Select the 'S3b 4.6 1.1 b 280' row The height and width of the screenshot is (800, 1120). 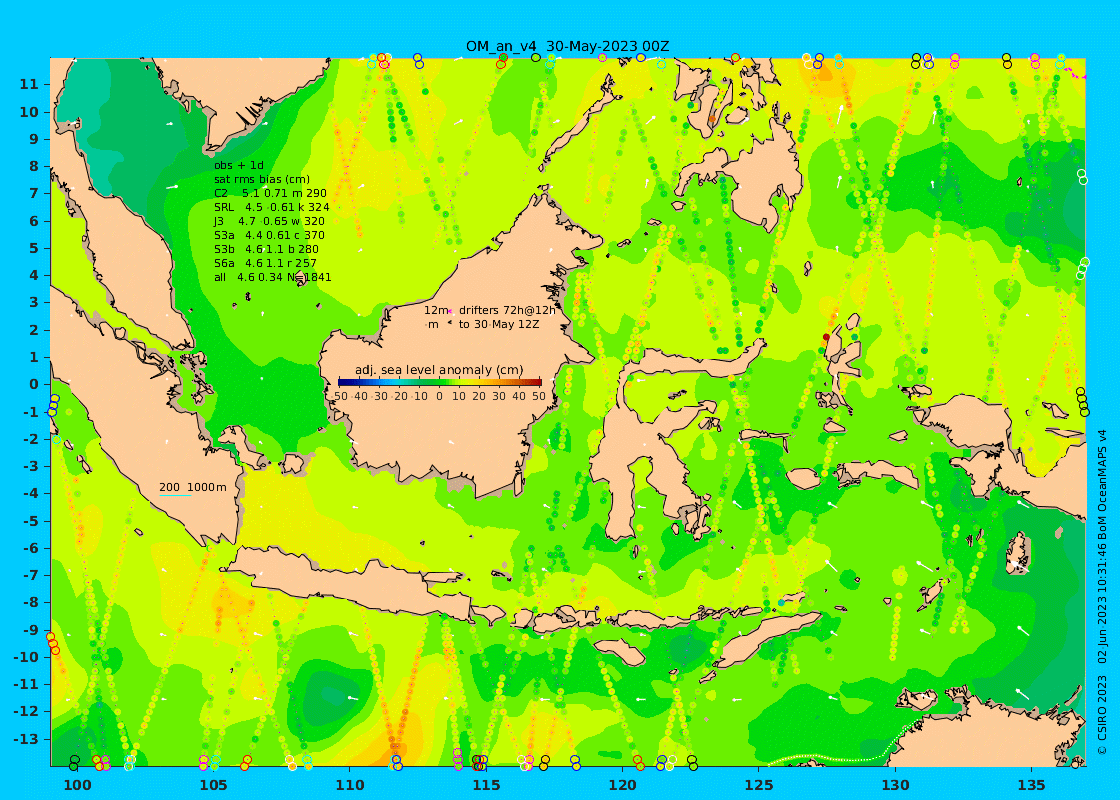[266, 249]
